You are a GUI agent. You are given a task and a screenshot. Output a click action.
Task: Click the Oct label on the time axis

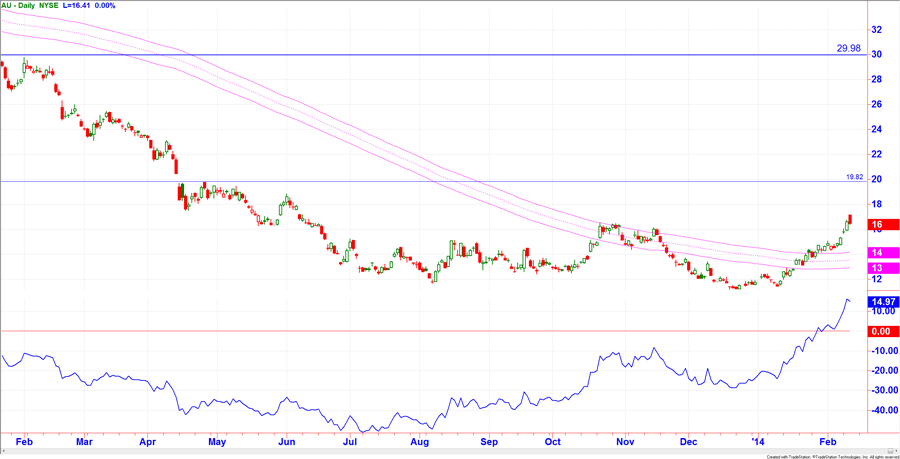tap(554, 440)
